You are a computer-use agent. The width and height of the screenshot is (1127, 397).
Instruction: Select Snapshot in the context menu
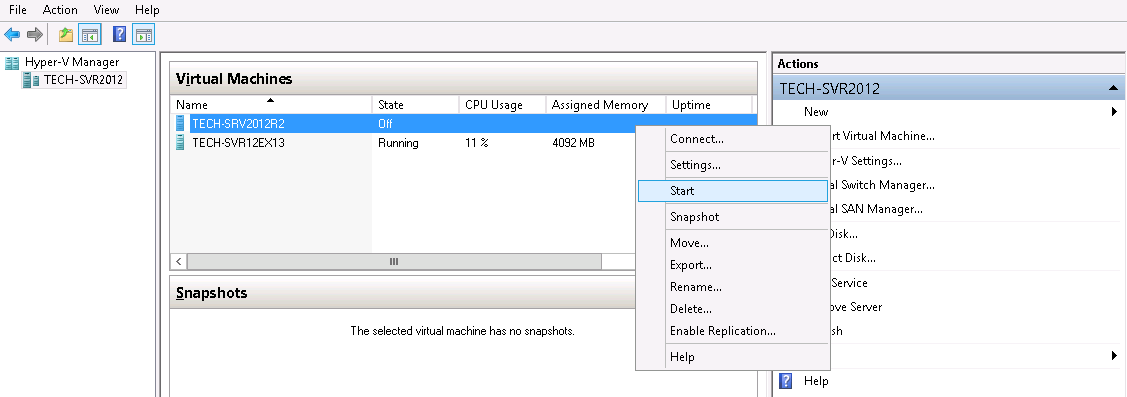[x=732, y=216]
